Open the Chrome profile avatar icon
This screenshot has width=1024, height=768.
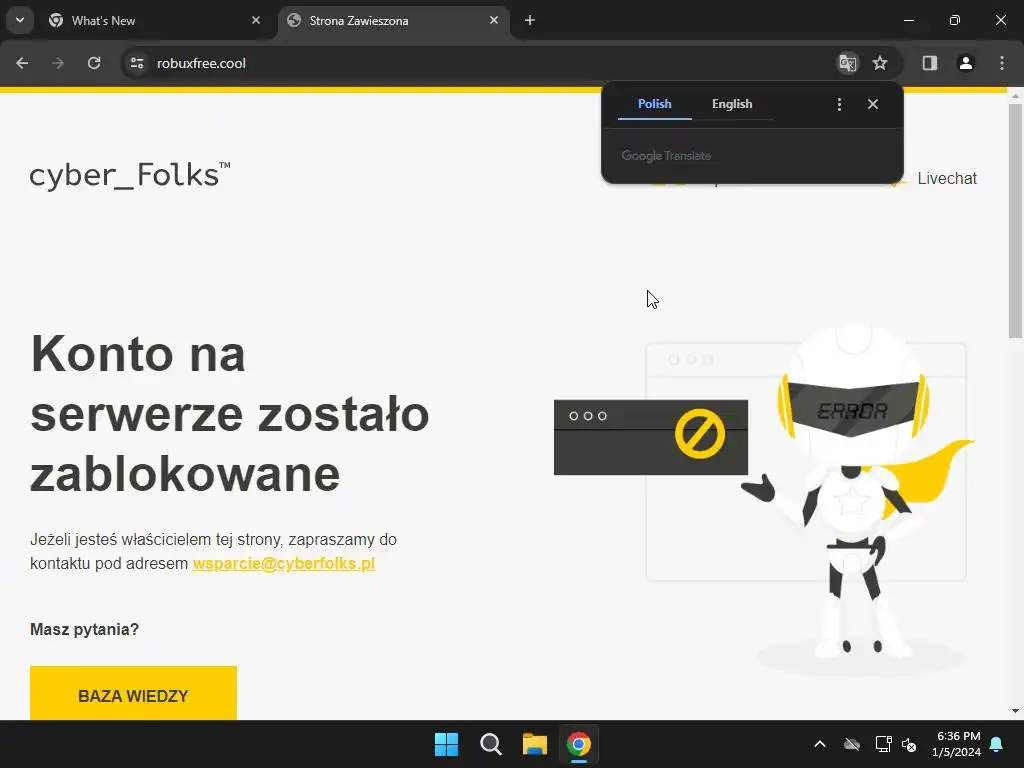tap(965, 63)
